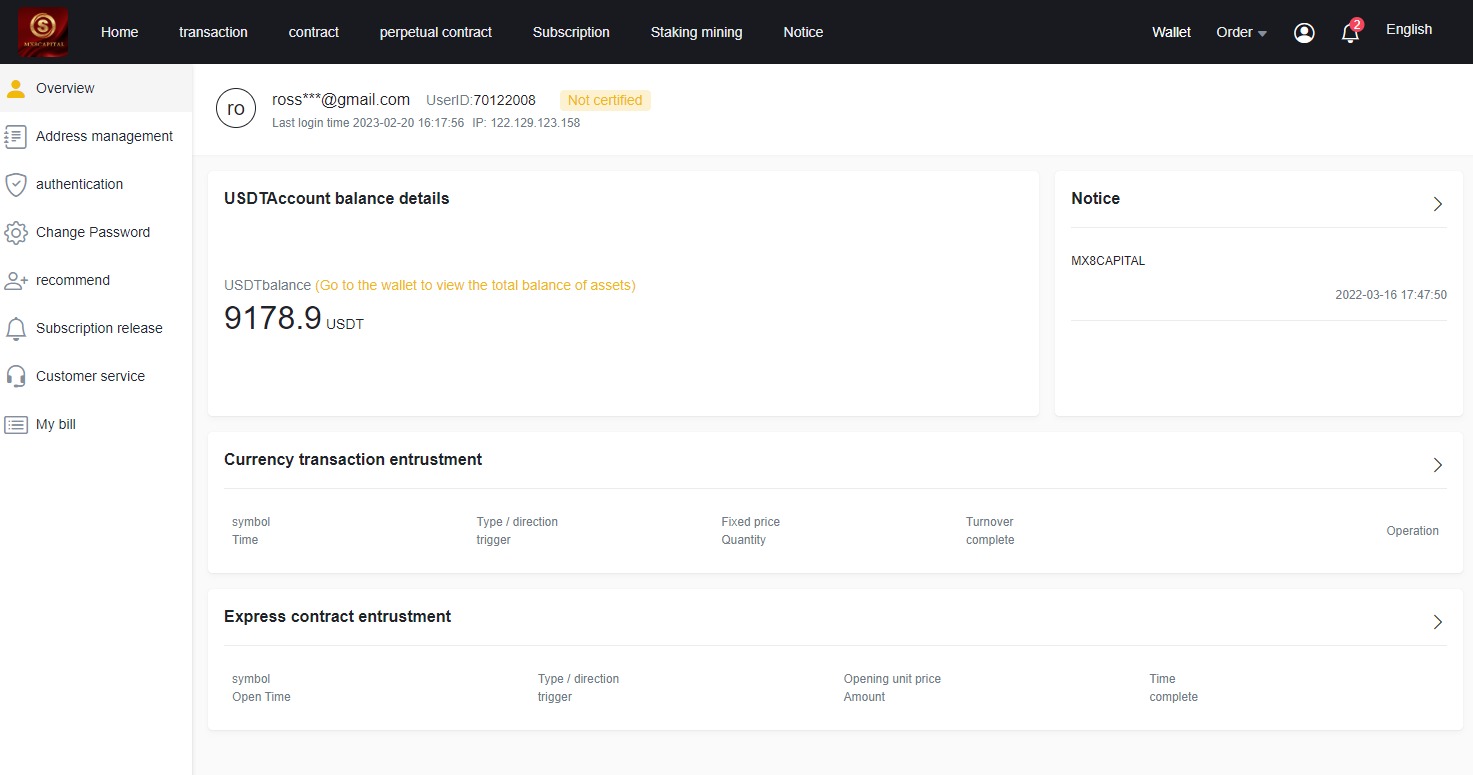Open the Subscription release bell item
The height and width of the screenshot is (775, 1473).
98,328
